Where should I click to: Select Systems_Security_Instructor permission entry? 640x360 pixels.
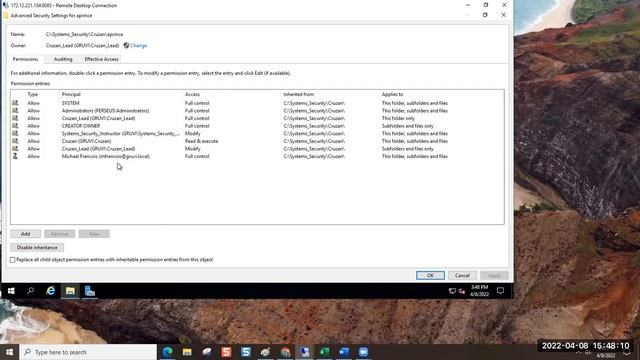coord(257,133)
